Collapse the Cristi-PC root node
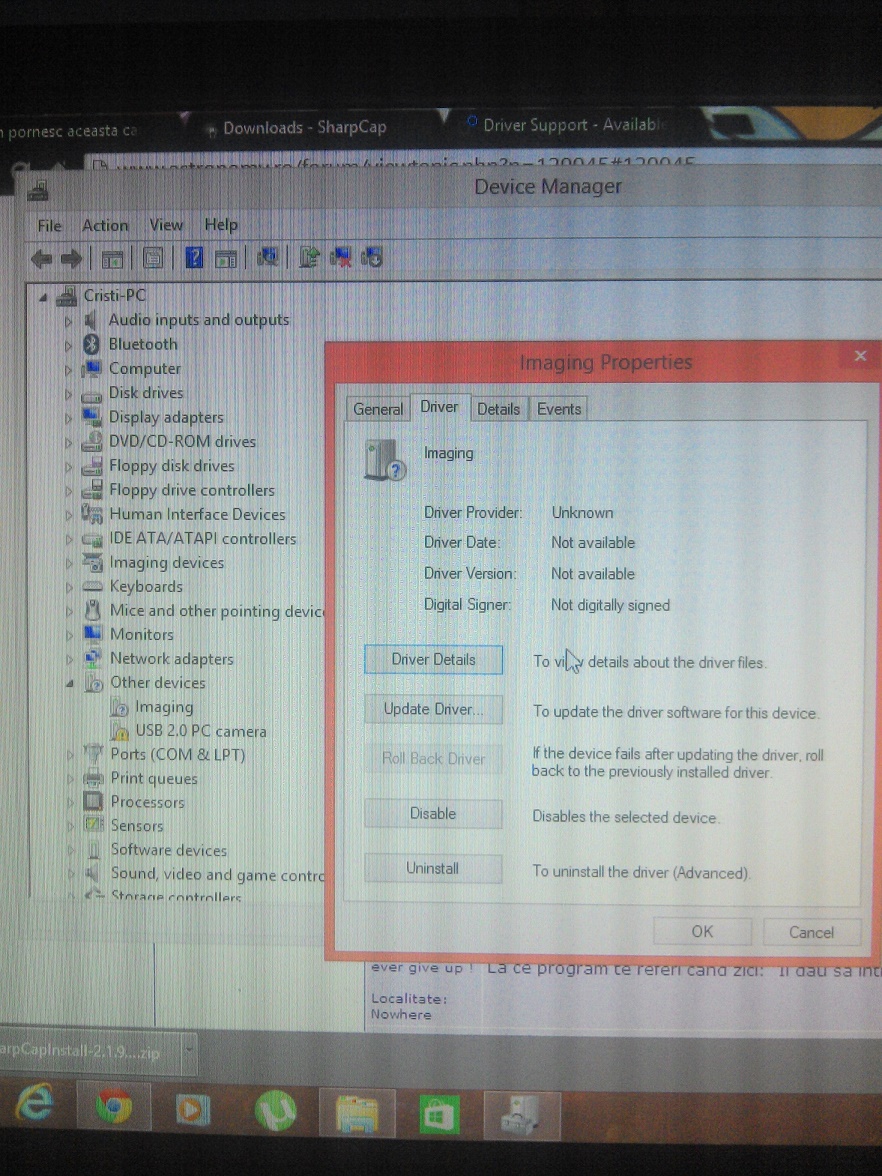 [44, 298]
